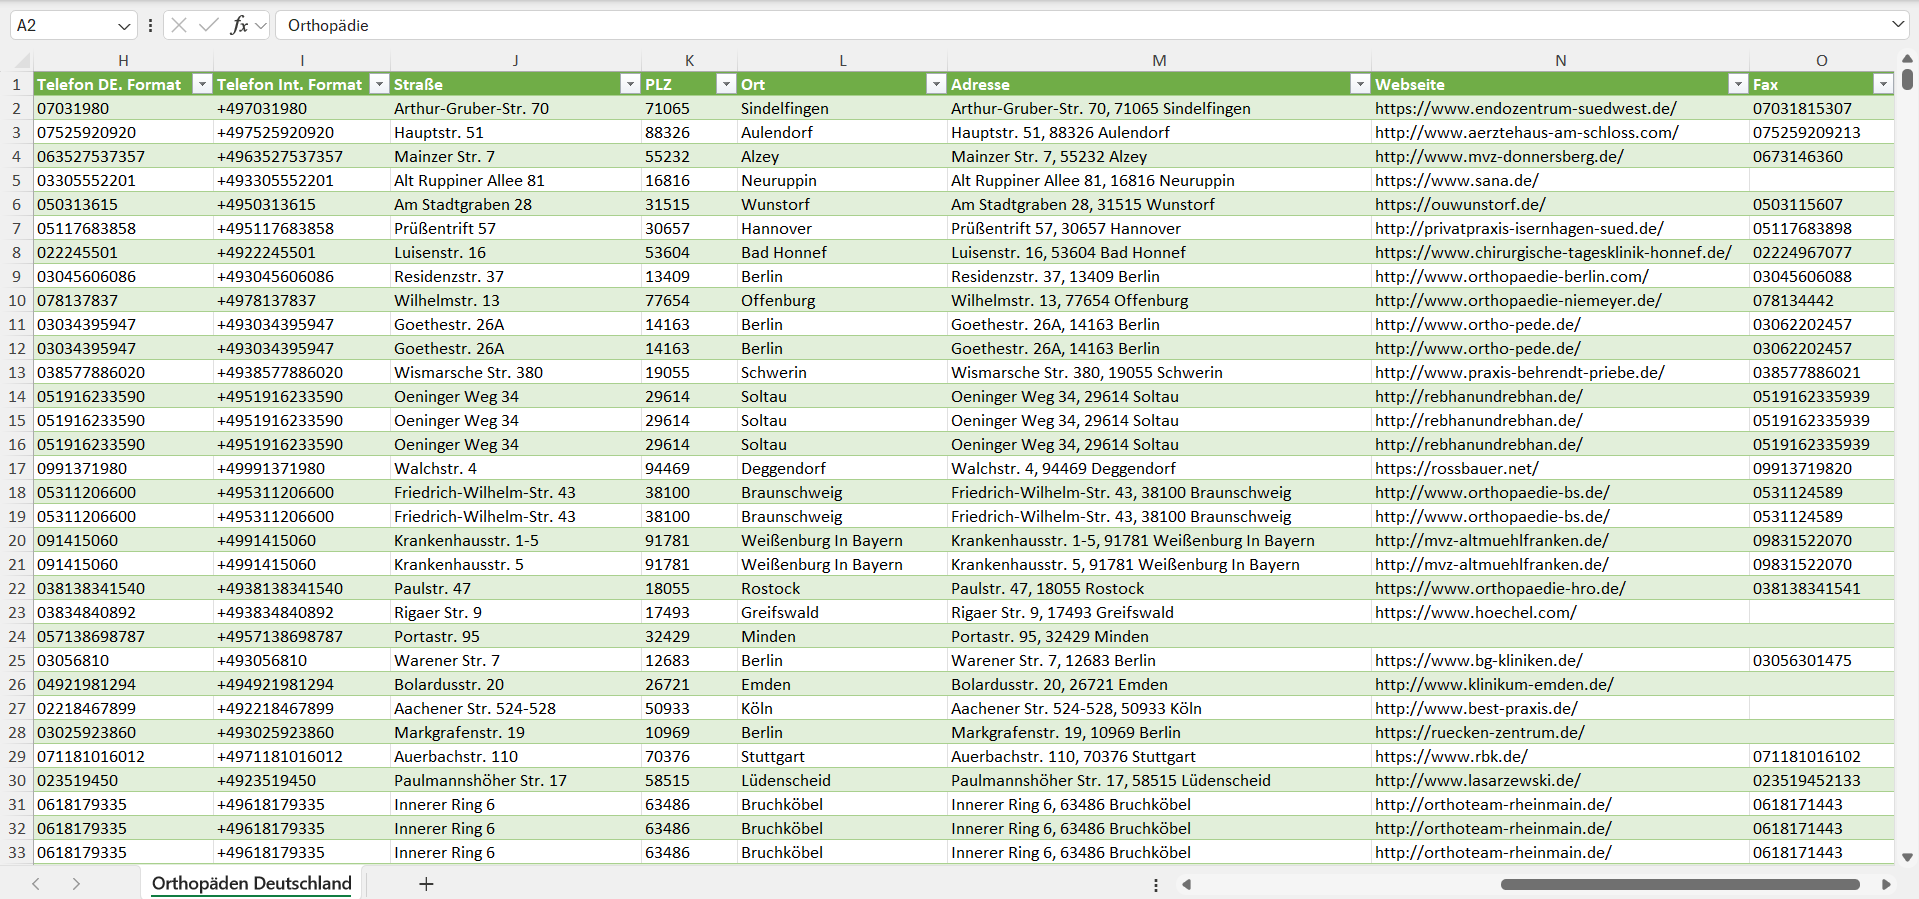Select Ort cell Lüdenscheid
The width and height of the screenshot is (1919, 899).
843,780
